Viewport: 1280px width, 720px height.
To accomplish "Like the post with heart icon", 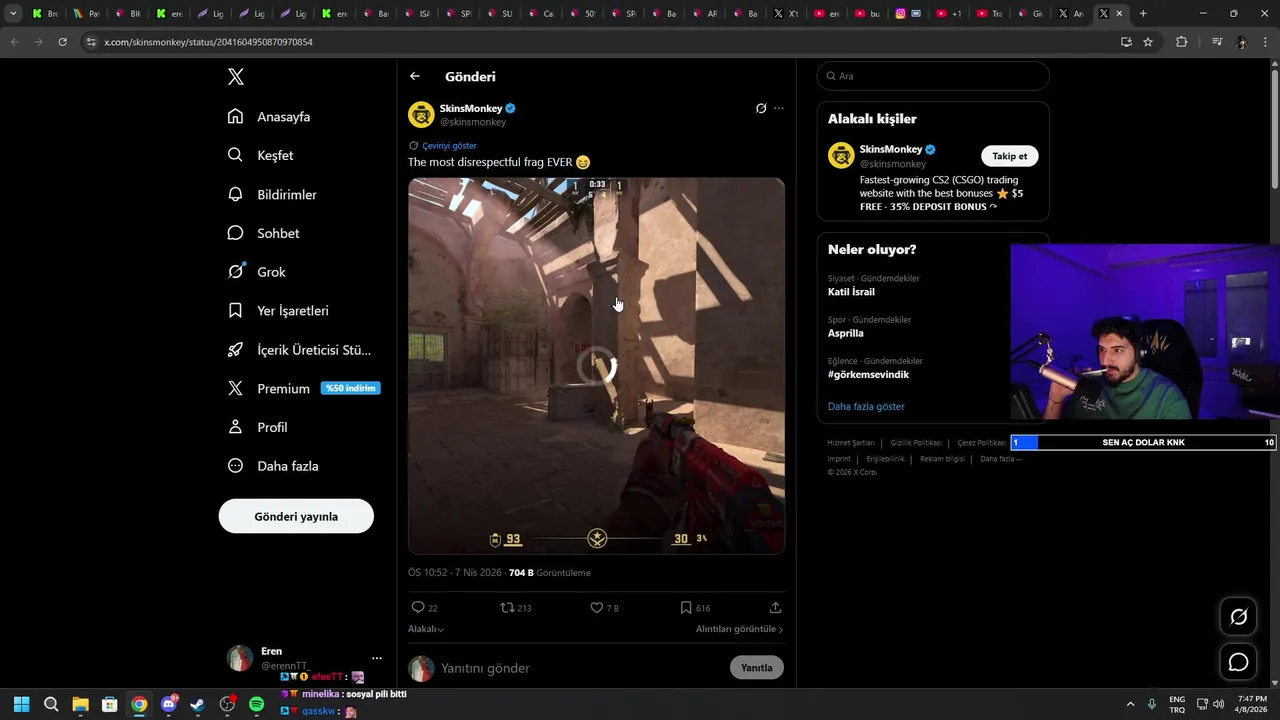I will 597,607.
